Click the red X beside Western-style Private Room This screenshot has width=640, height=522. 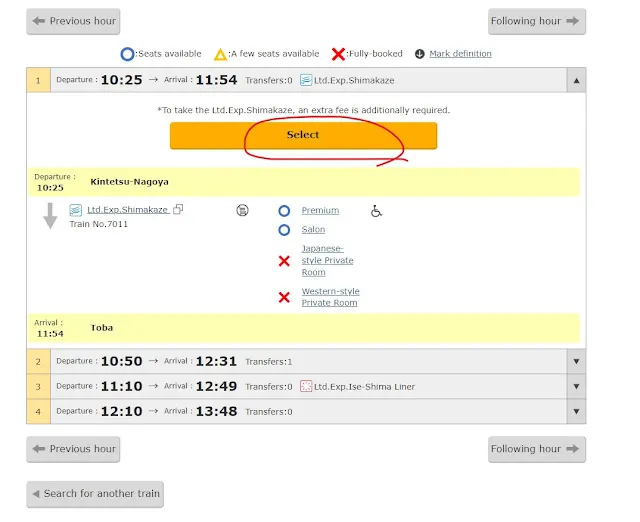pyautogui.click(x=284, y=297)
